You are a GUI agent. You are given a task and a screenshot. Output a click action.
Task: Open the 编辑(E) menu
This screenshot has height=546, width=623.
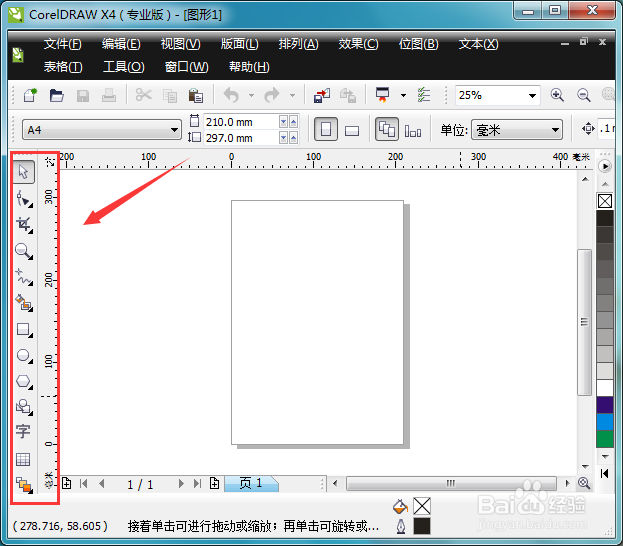click(x=121, y=44)
